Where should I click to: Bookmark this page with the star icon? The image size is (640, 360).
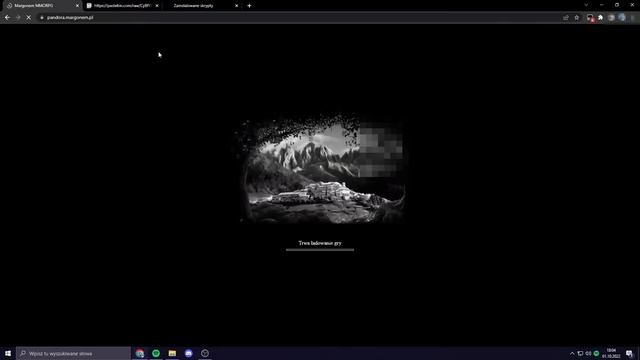pyautogui.click(x=577, y=18)
